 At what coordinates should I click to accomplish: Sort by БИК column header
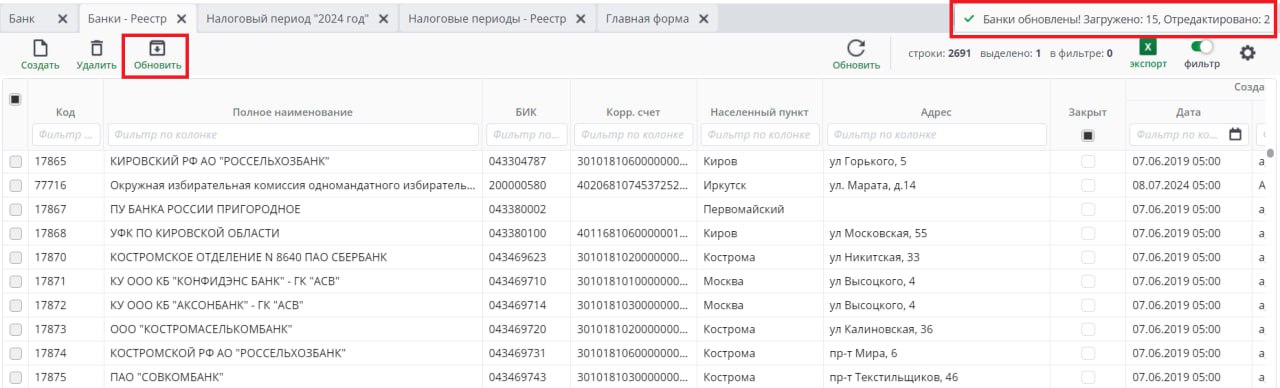click(x=526, y=112)
